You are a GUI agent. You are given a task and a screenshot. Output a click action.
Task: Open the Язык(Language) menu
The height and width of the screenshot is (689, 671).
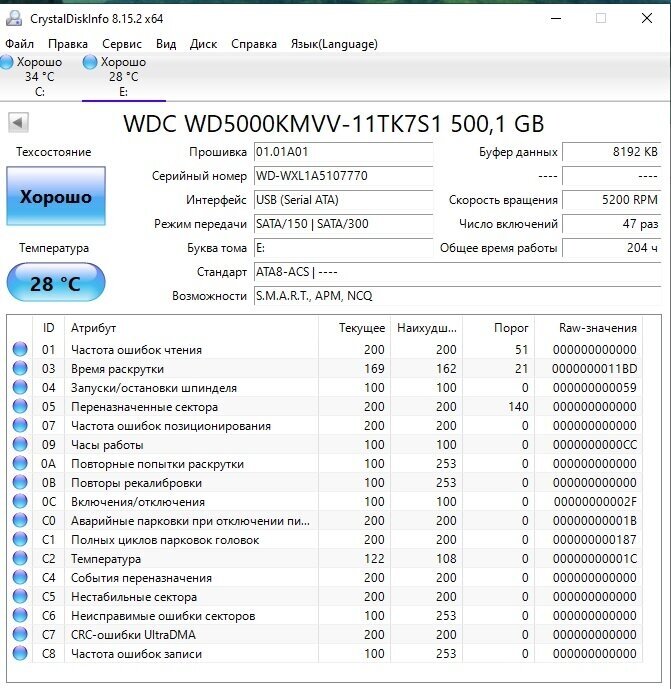pos(334,44)
